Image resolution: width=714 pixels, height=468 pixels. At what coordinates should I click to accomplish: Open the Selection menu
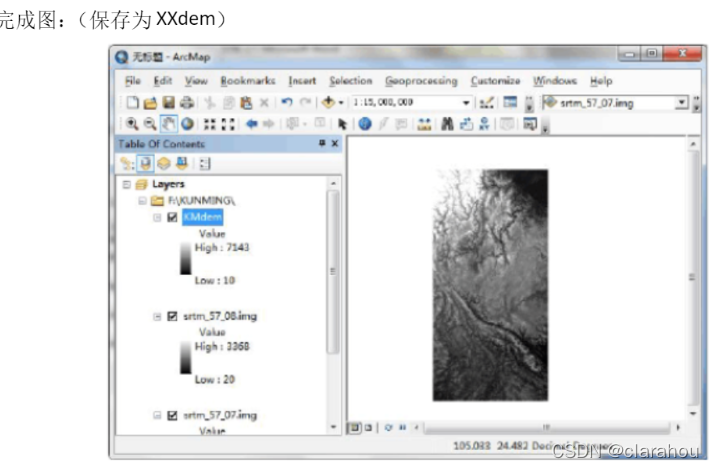pos(351,81)
